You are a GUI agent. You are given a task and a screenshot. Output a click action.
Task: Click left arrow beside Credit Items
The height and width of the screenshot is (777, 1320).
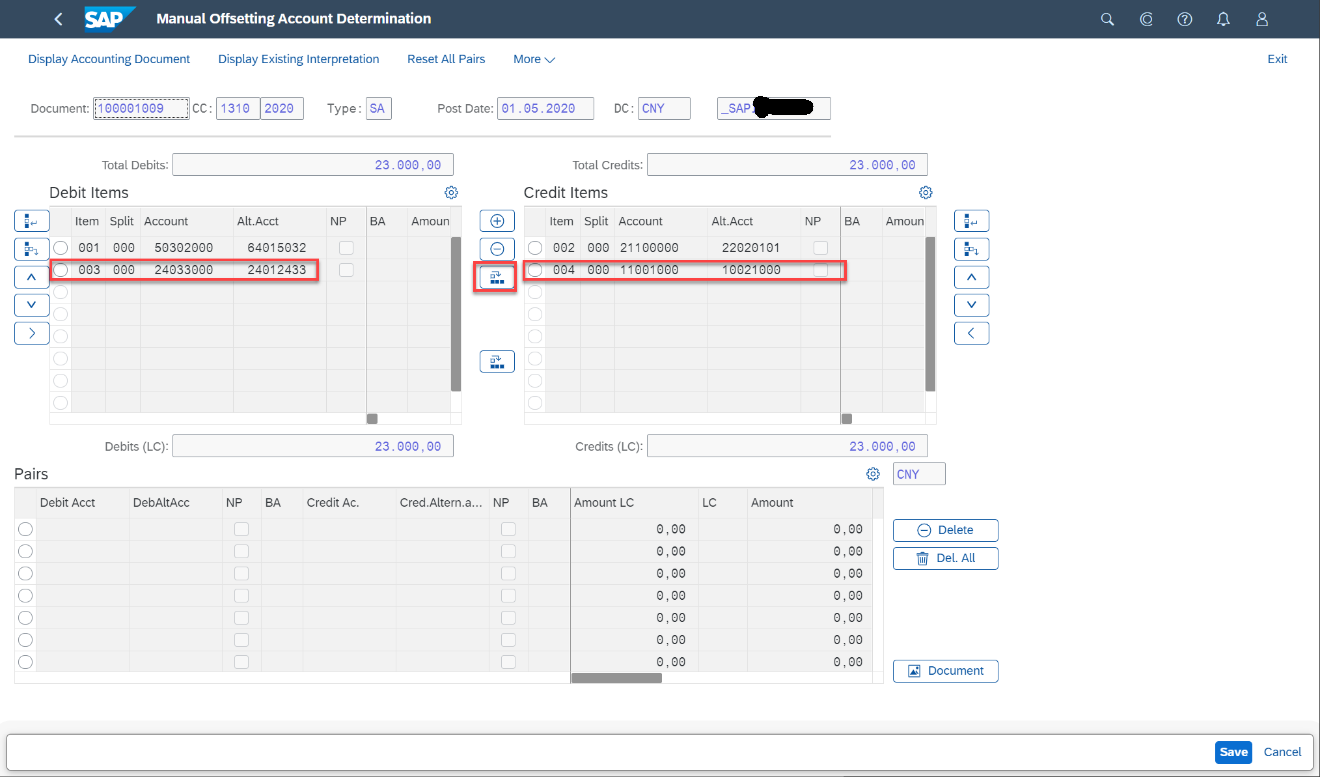click(971, 333)
